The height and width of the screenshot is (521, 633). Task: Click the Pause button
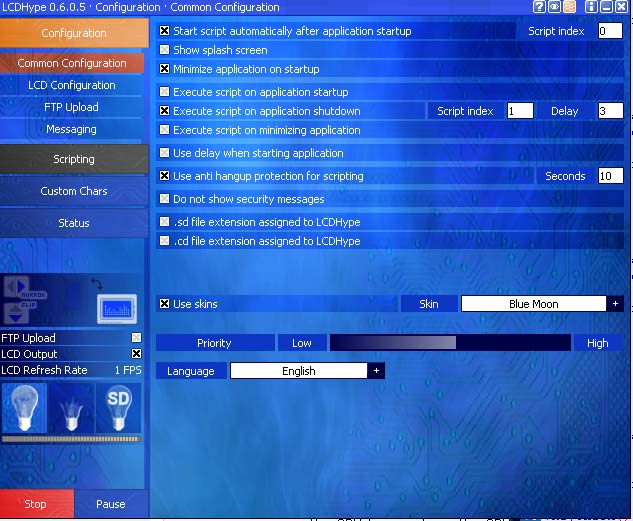coord(111,504)
